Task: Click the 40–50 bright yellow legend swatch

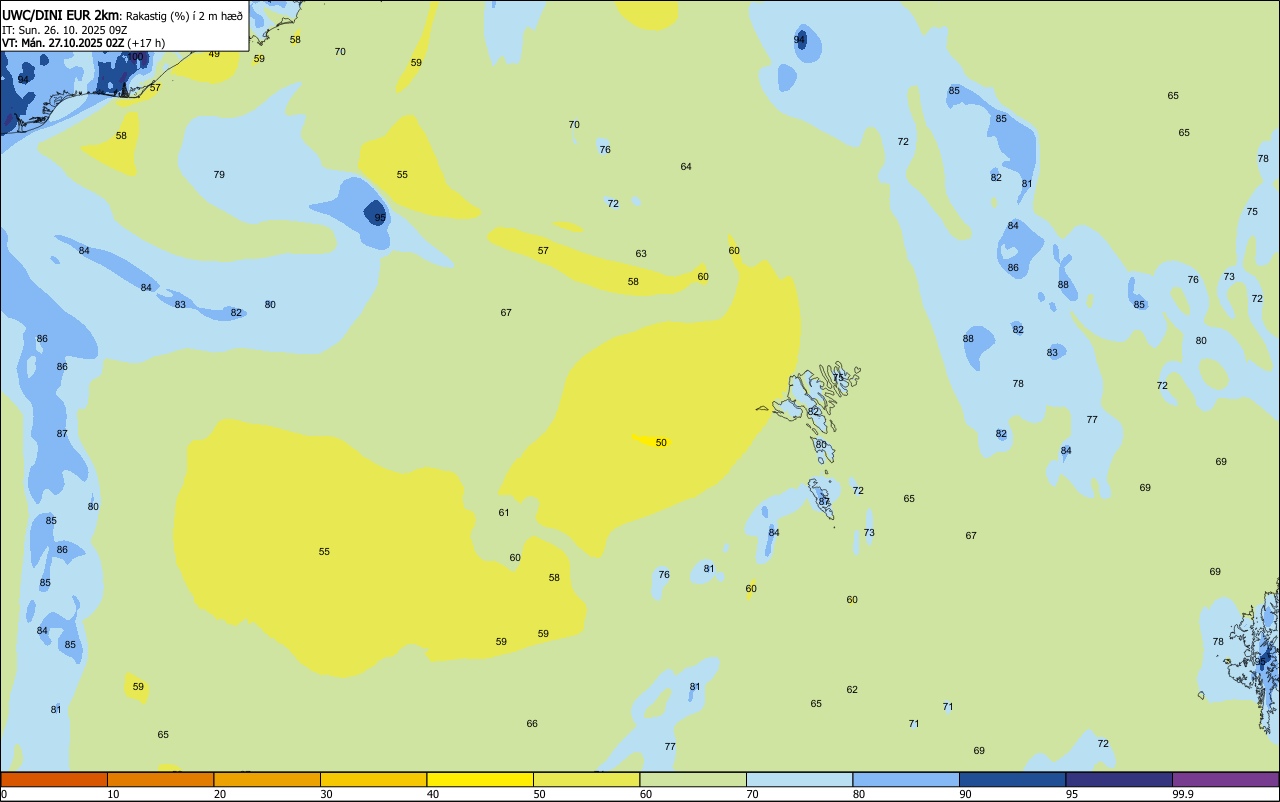Action: click(480, 779)
